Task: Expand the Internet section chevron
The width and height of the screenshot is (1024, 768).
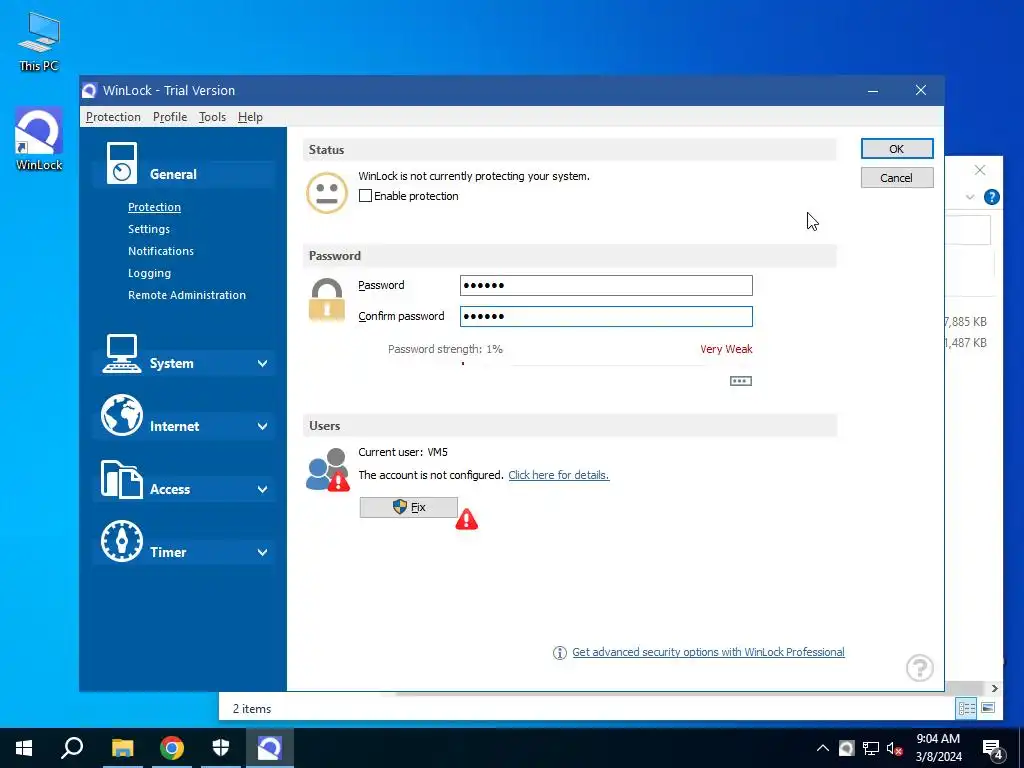Action: [263, 426]
